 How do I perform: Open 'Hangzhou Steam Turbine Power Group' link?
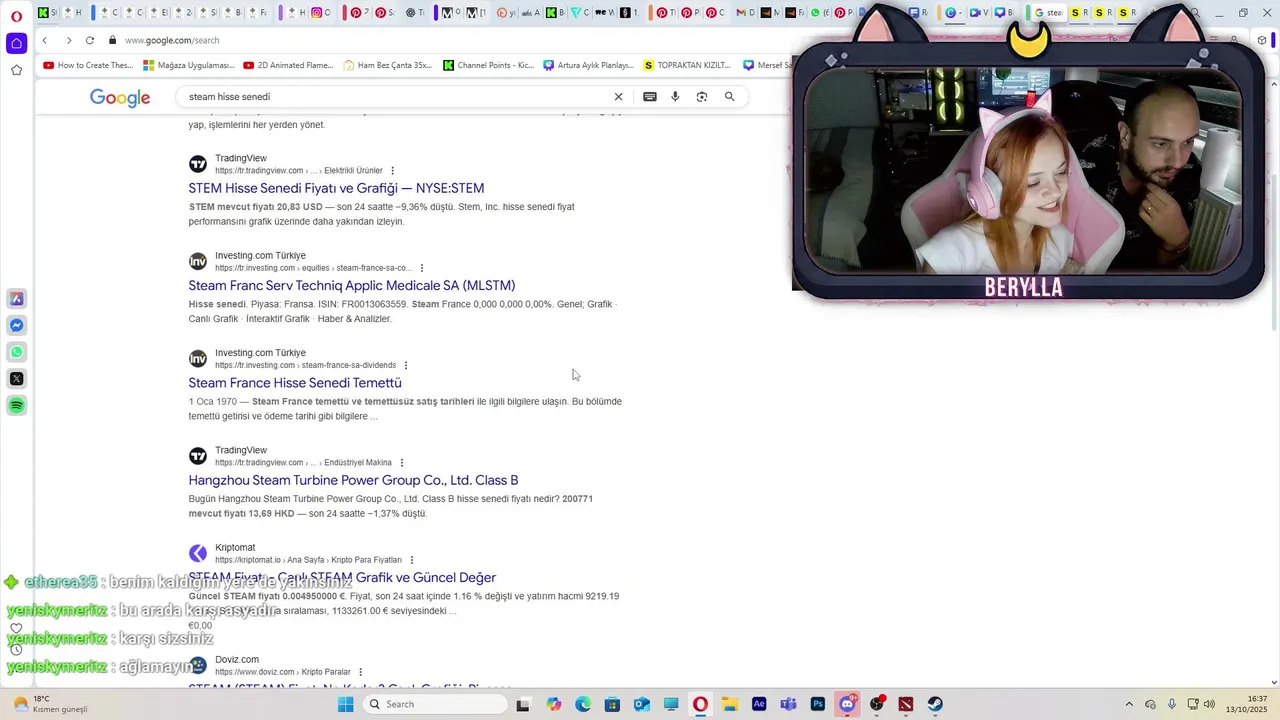[353, 480]
